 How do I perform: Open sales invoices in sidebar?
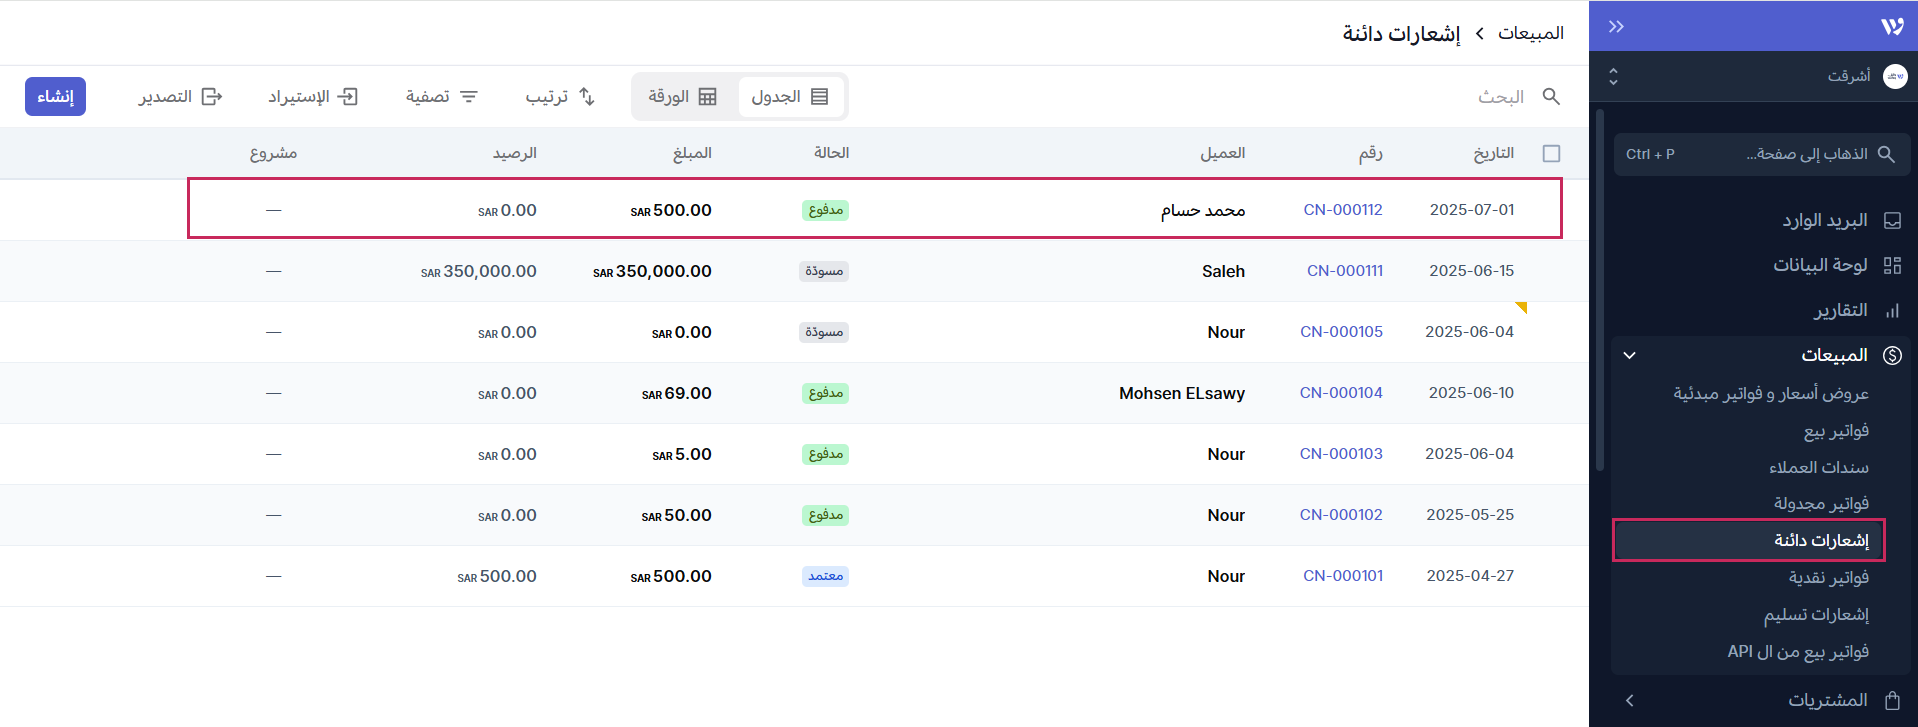(1835, 430)
